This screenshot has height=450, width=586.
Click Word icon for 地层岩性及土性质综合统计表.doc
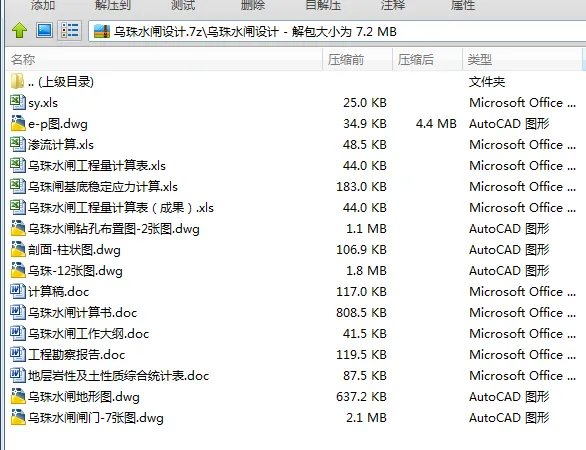coord(18,375)
